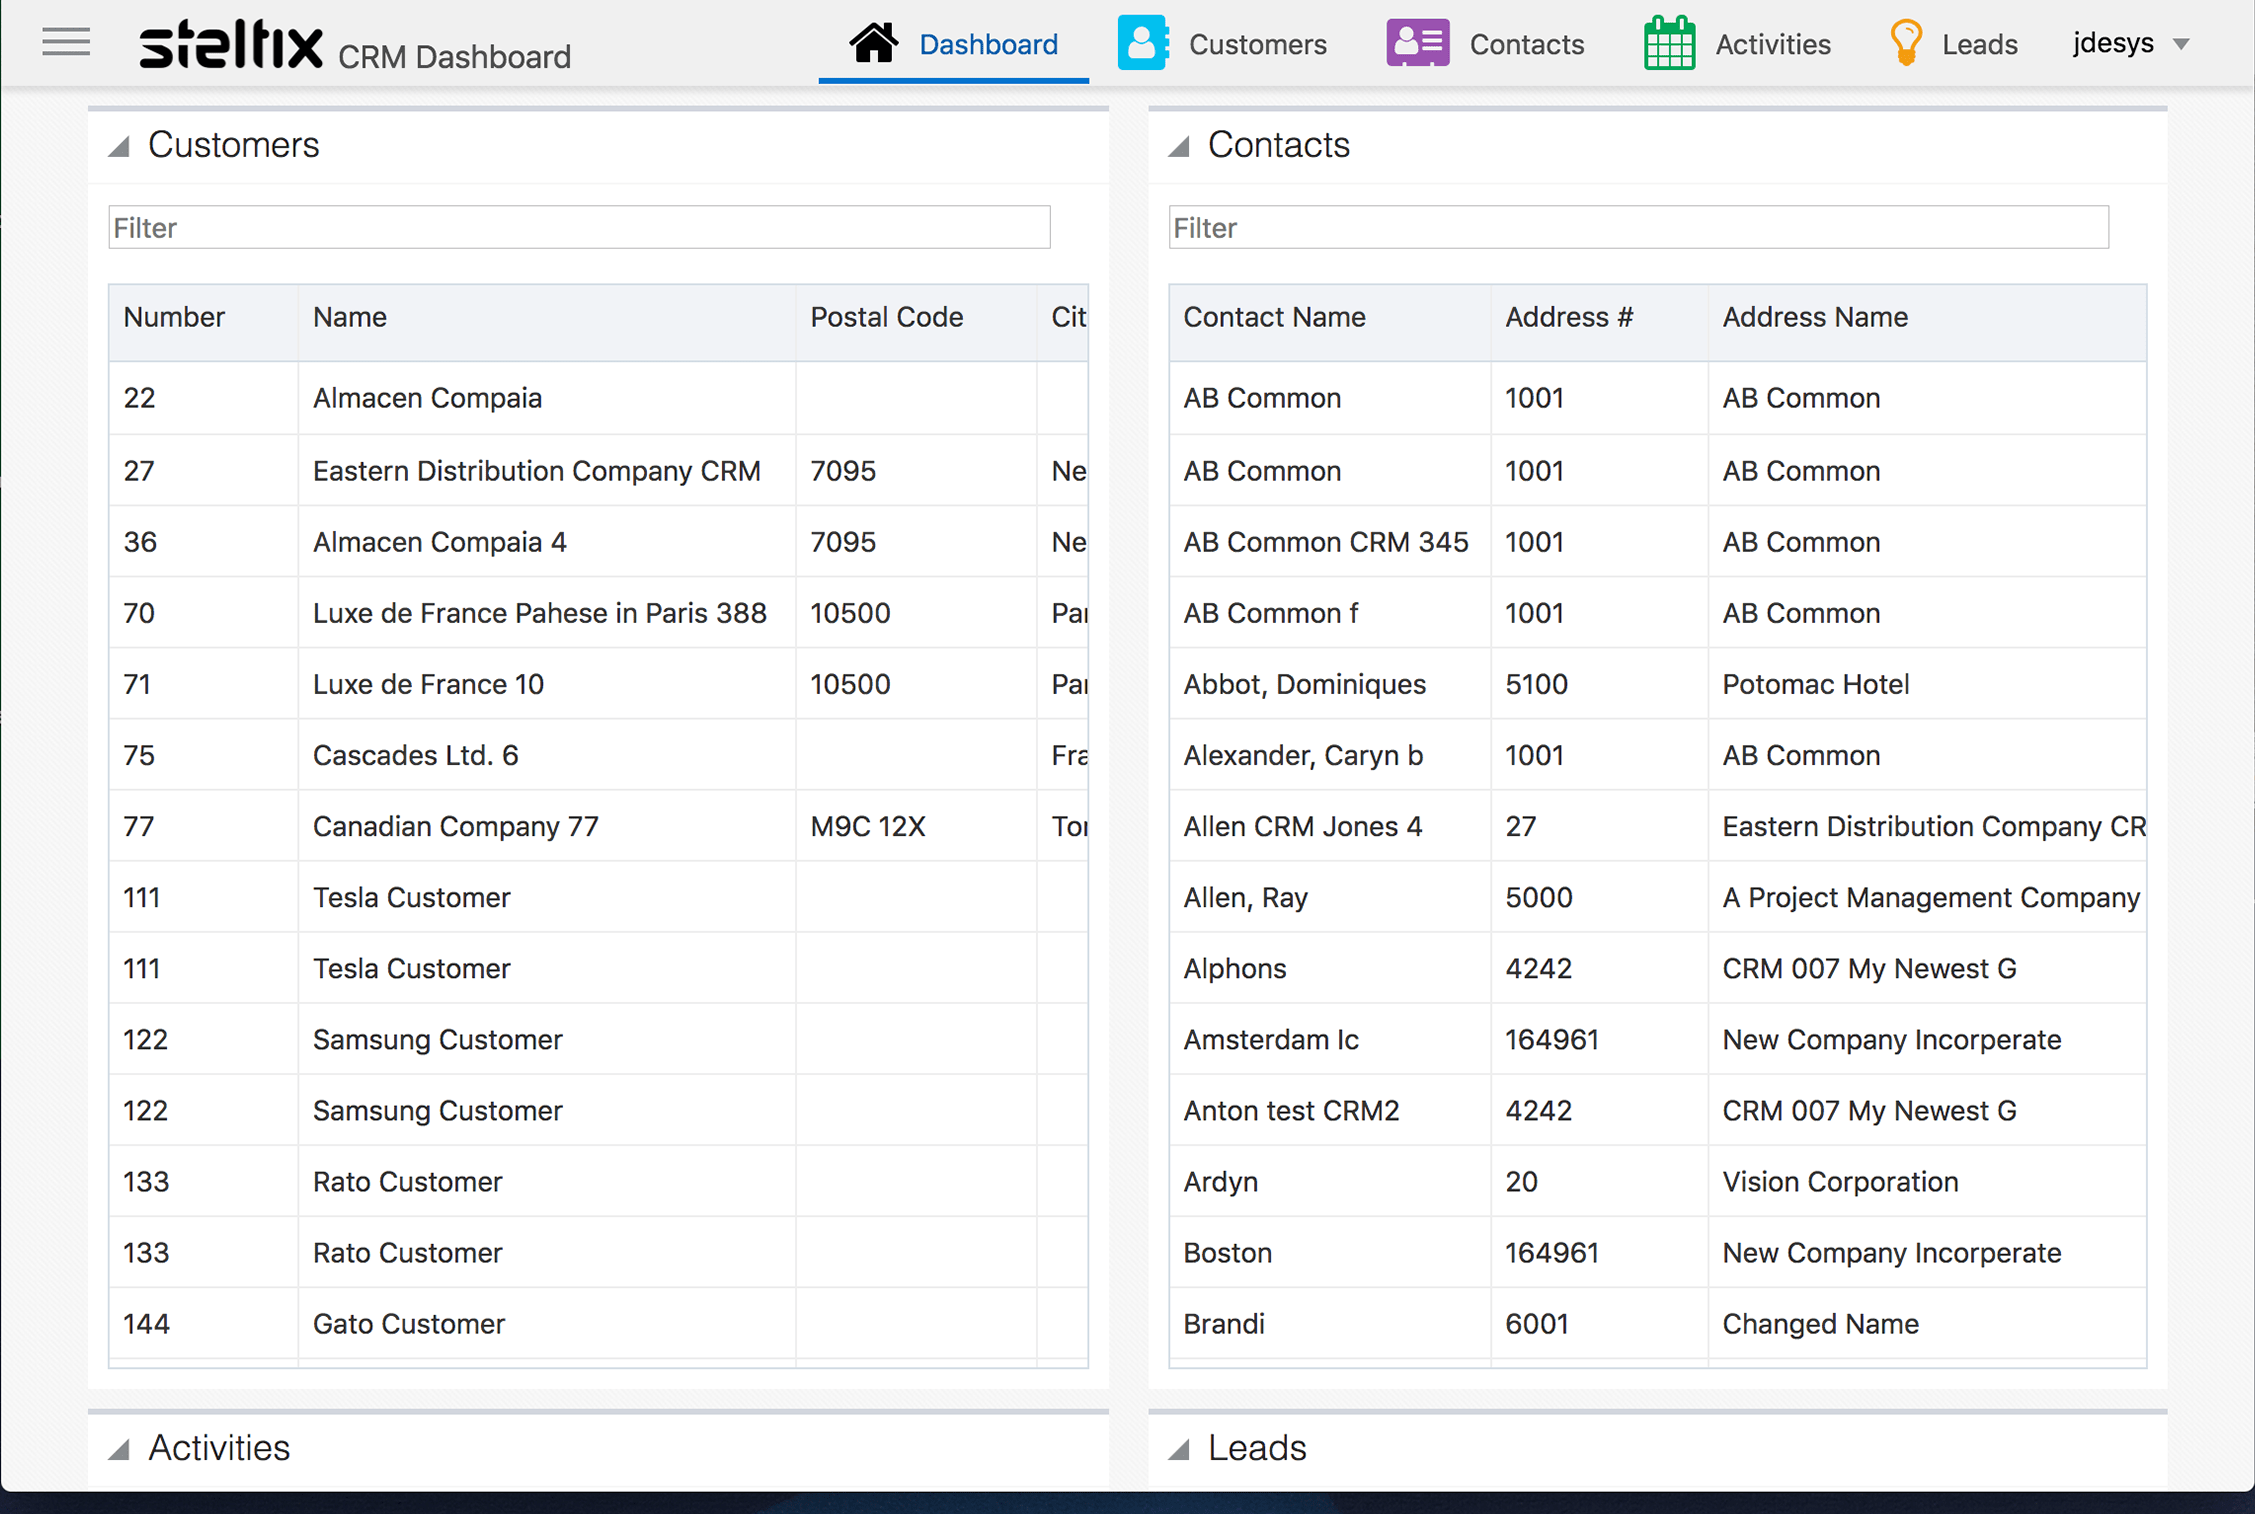Screen dimensions: 2255x1514
Task: Sort by the Contact Name column header
Action: [1274, 317]
